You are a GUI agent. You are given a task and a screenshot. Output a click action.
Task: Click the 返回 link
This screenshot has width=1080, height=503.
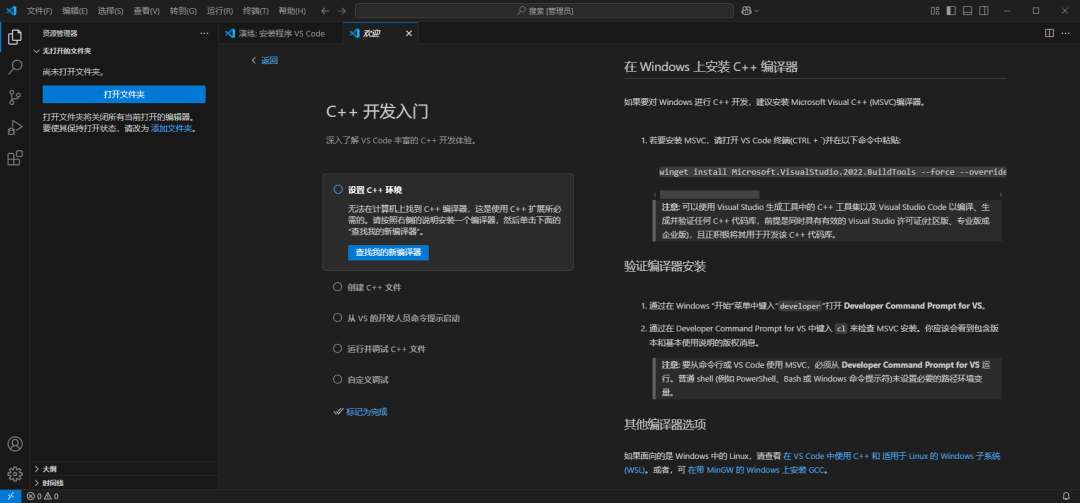click(x=269, y=60)
